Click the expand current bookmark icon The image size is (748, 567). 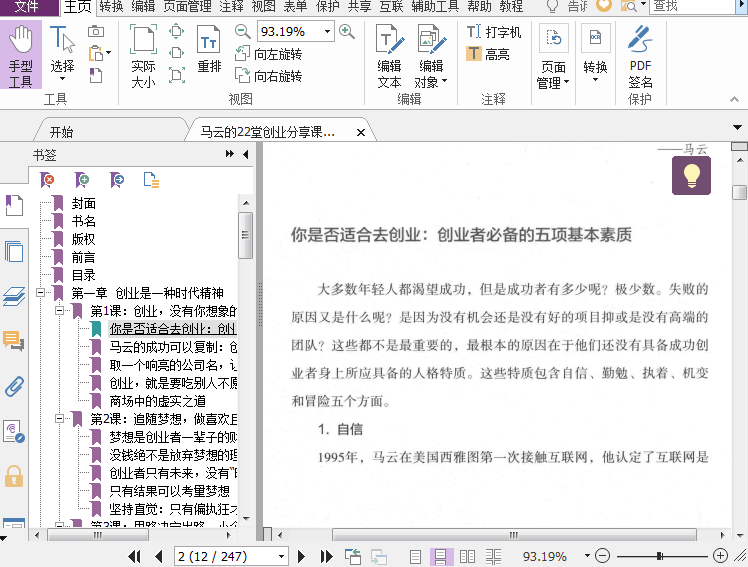(151, 180)
